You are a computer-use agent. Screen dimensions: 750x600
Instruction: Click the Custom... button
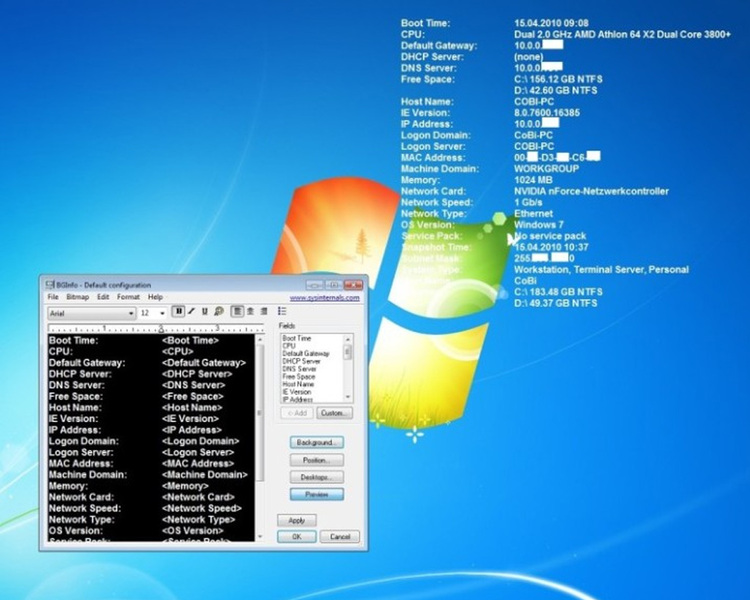(x=334, y=413)
